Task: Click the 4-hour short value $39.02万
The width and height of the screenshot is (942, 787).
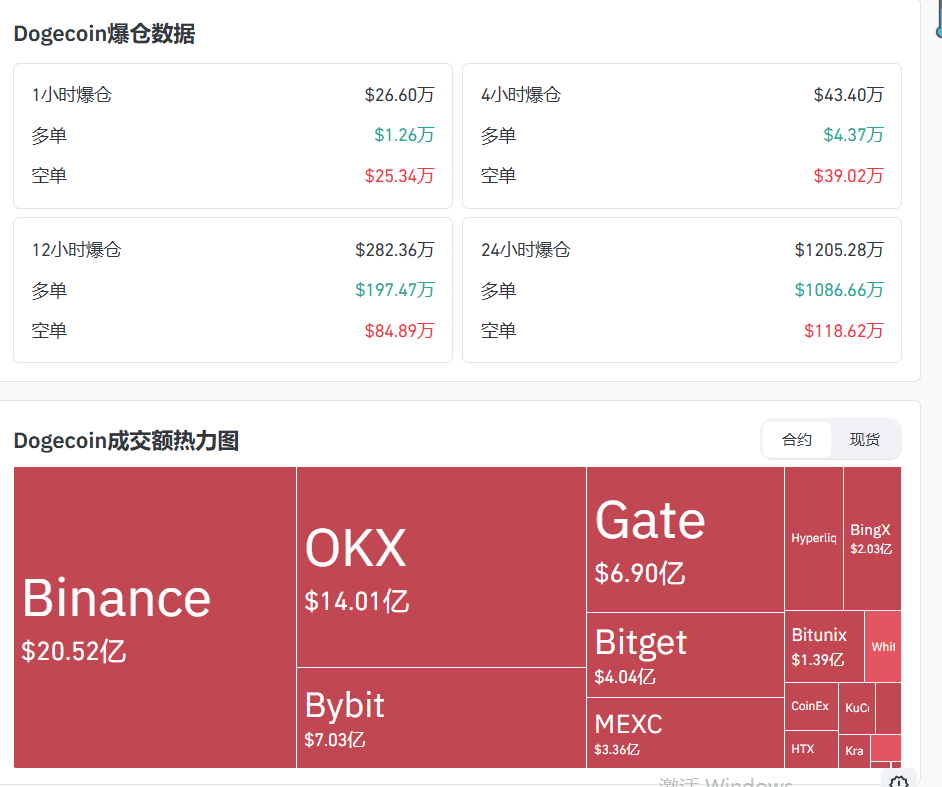Action: click(848, 176)
